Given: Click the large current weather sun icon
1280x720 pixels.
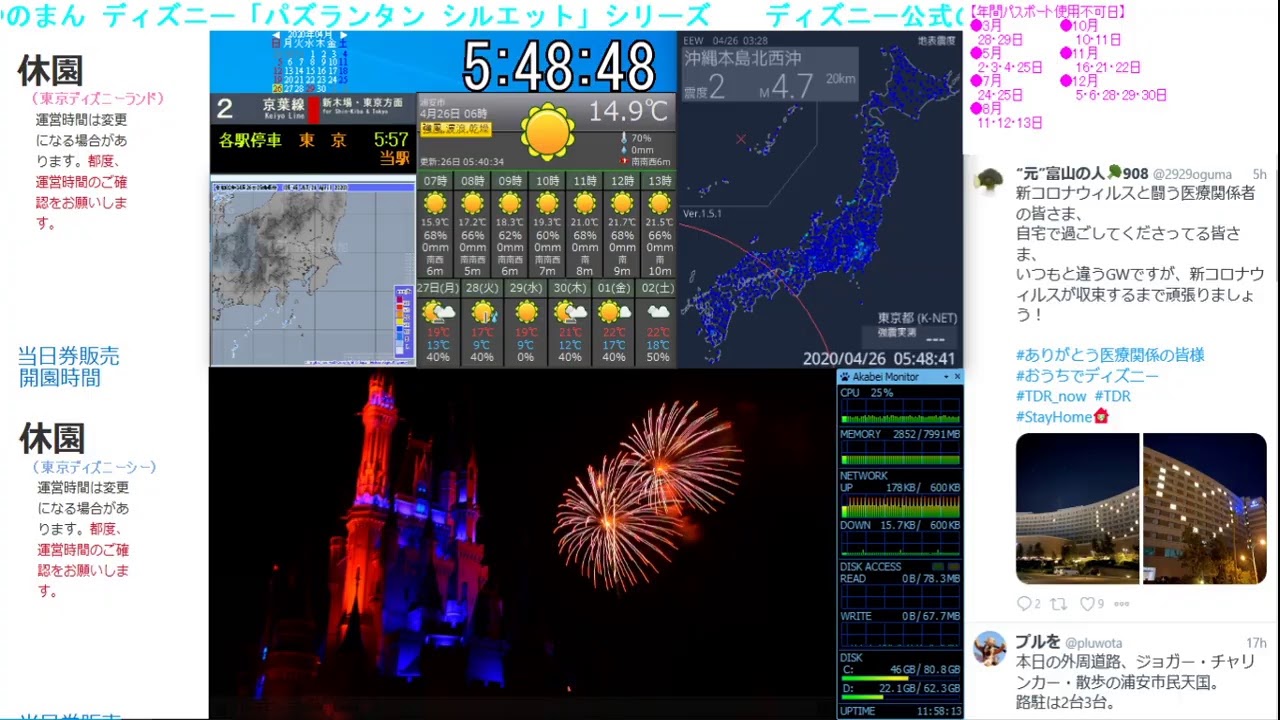Looking at the screenshot, I should [548, 131].
